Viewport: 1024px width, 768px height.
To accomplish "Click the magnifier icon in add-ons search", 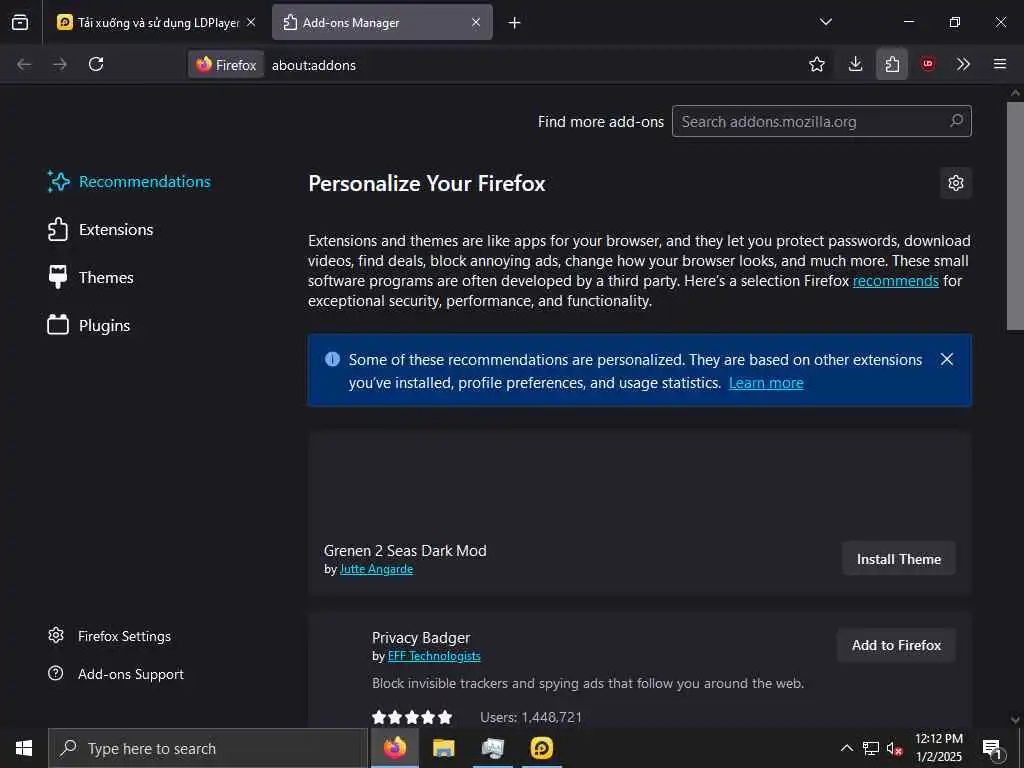I will [956, 121].
